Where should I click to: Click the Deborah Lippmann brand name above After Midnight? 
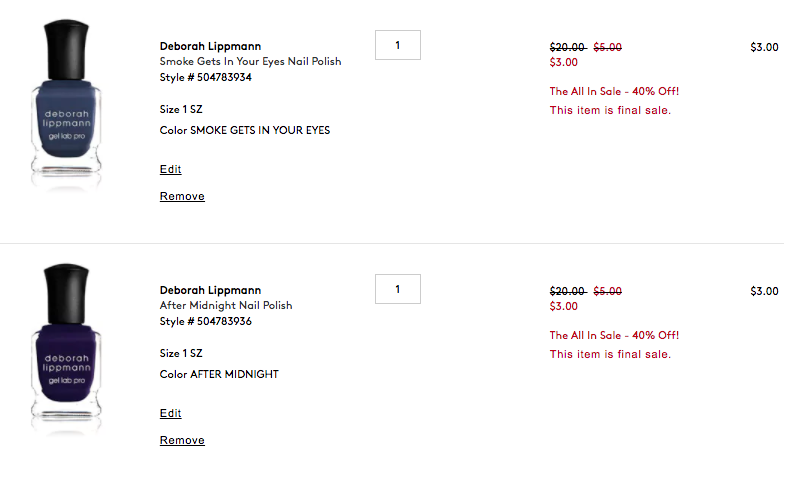click(x=210, y=290)
